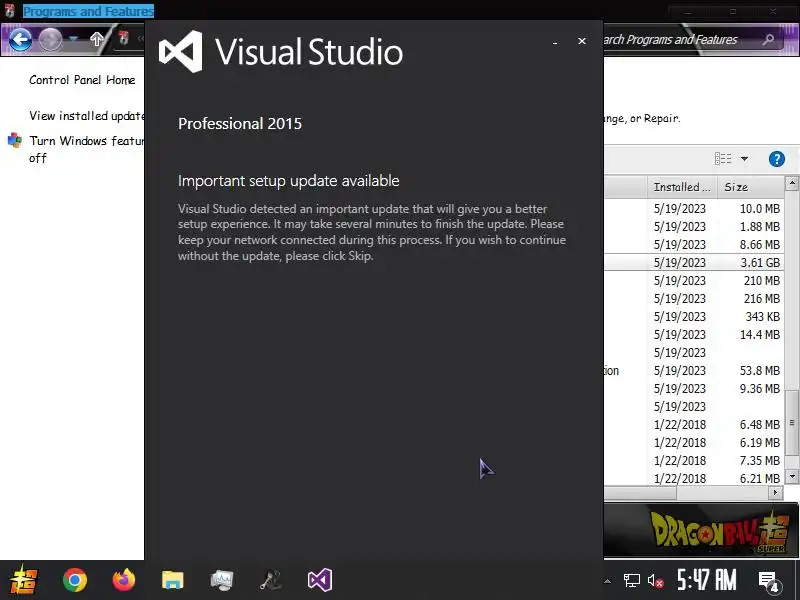Select the row with size 216 MB
The width and height of the screenshot is (800, 600).
coord(694,298)
